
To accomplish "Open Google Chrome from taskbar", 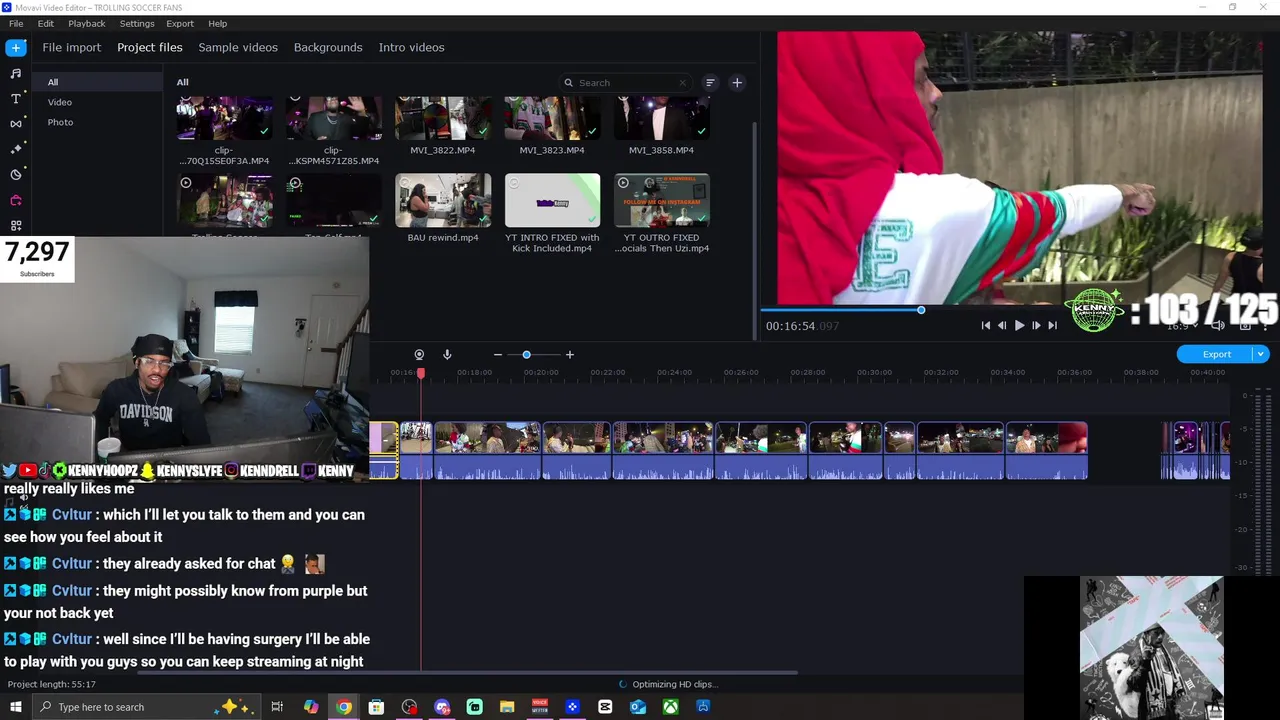I will (x=344, y=707).
